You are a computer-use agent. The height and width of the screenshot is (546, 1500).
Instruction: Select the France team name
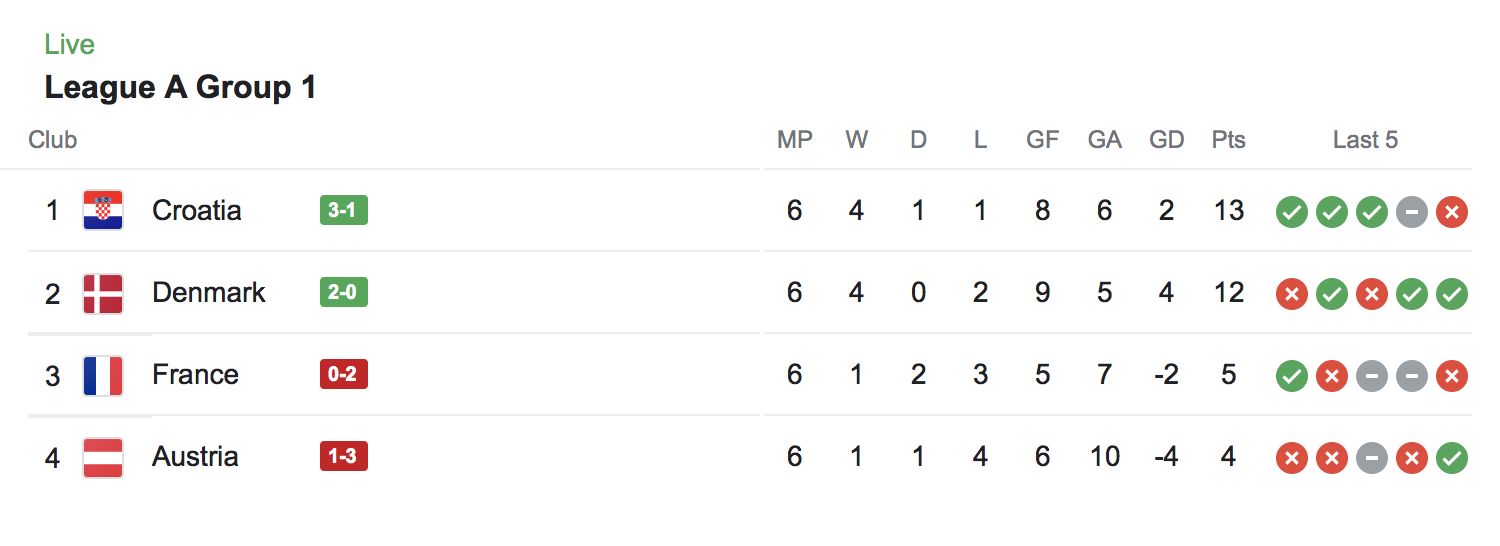tap(195, 375)
